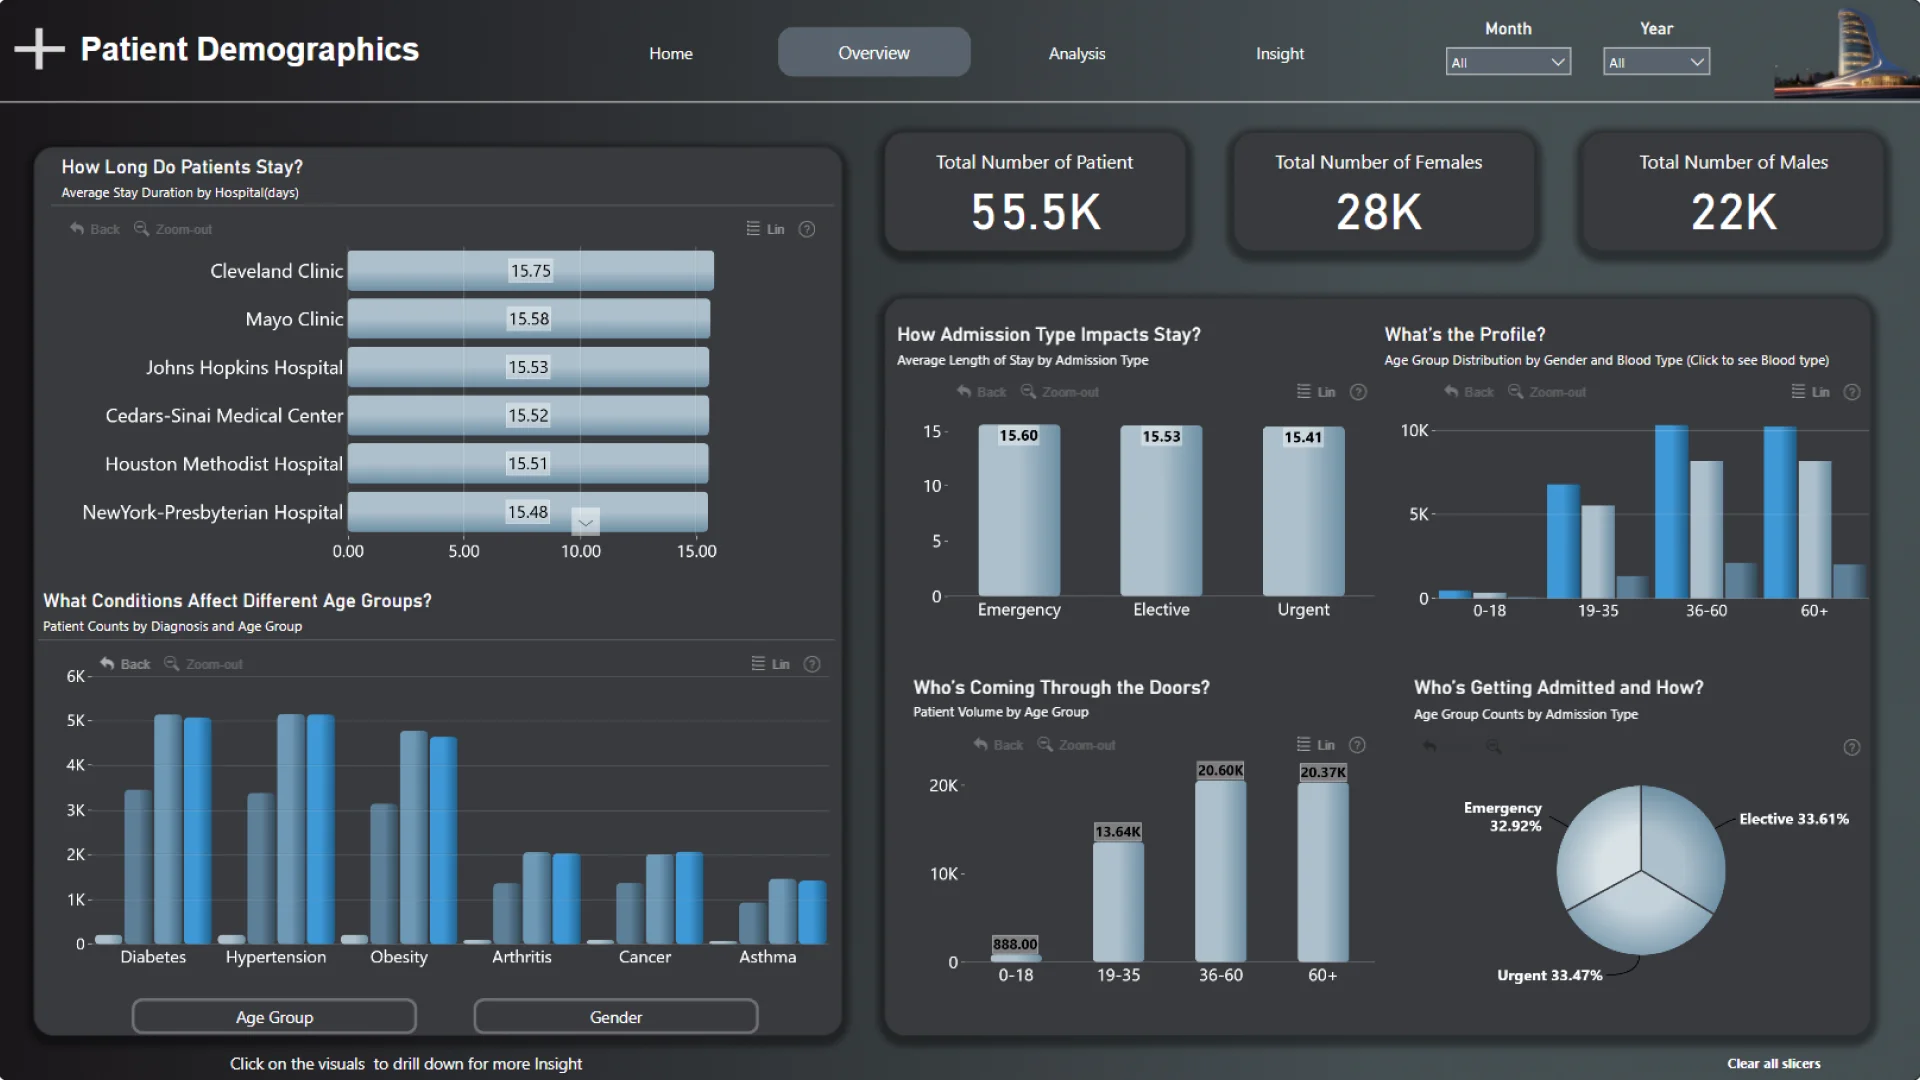Click Zoom-out magnifier in Age Group Distribution chart
Image resolution: width=1920 pixels, height=1080 pixels.
1516,392
